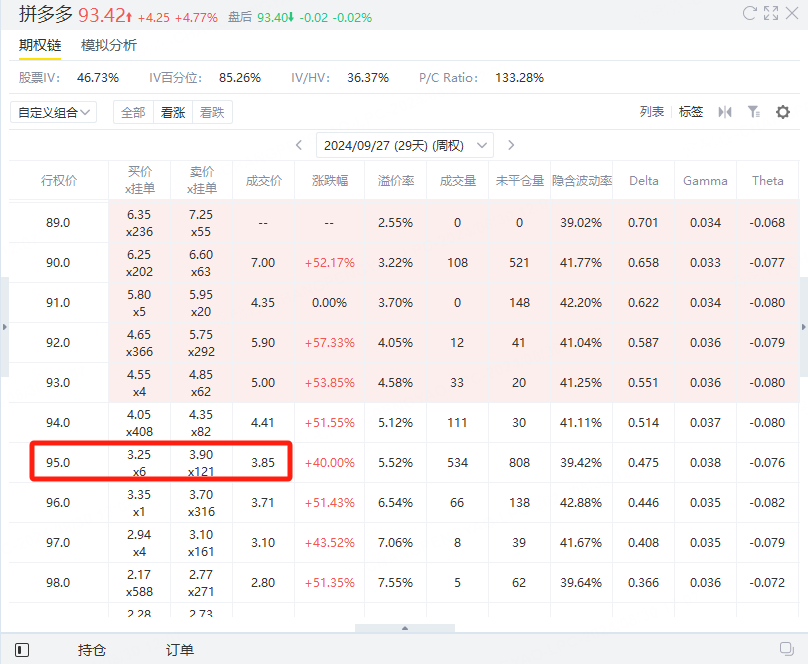Click bid price 6.35 x236 for strike 89.0
The height and width of the screenshot is (664, 808).
pyautogui.click(x=139, y=223)
